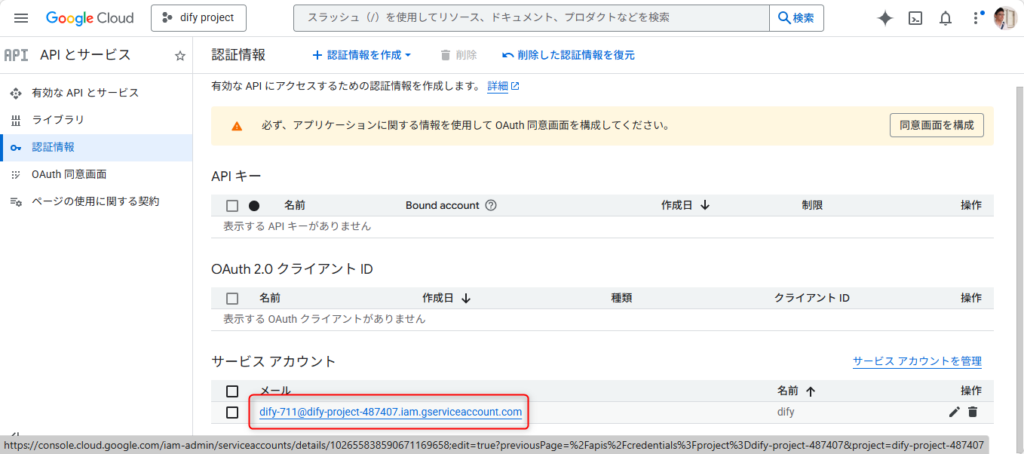Screen dimensions: 1024x454
Task: Delete the dify service account trash icon
Action: (x=973, y=412)
